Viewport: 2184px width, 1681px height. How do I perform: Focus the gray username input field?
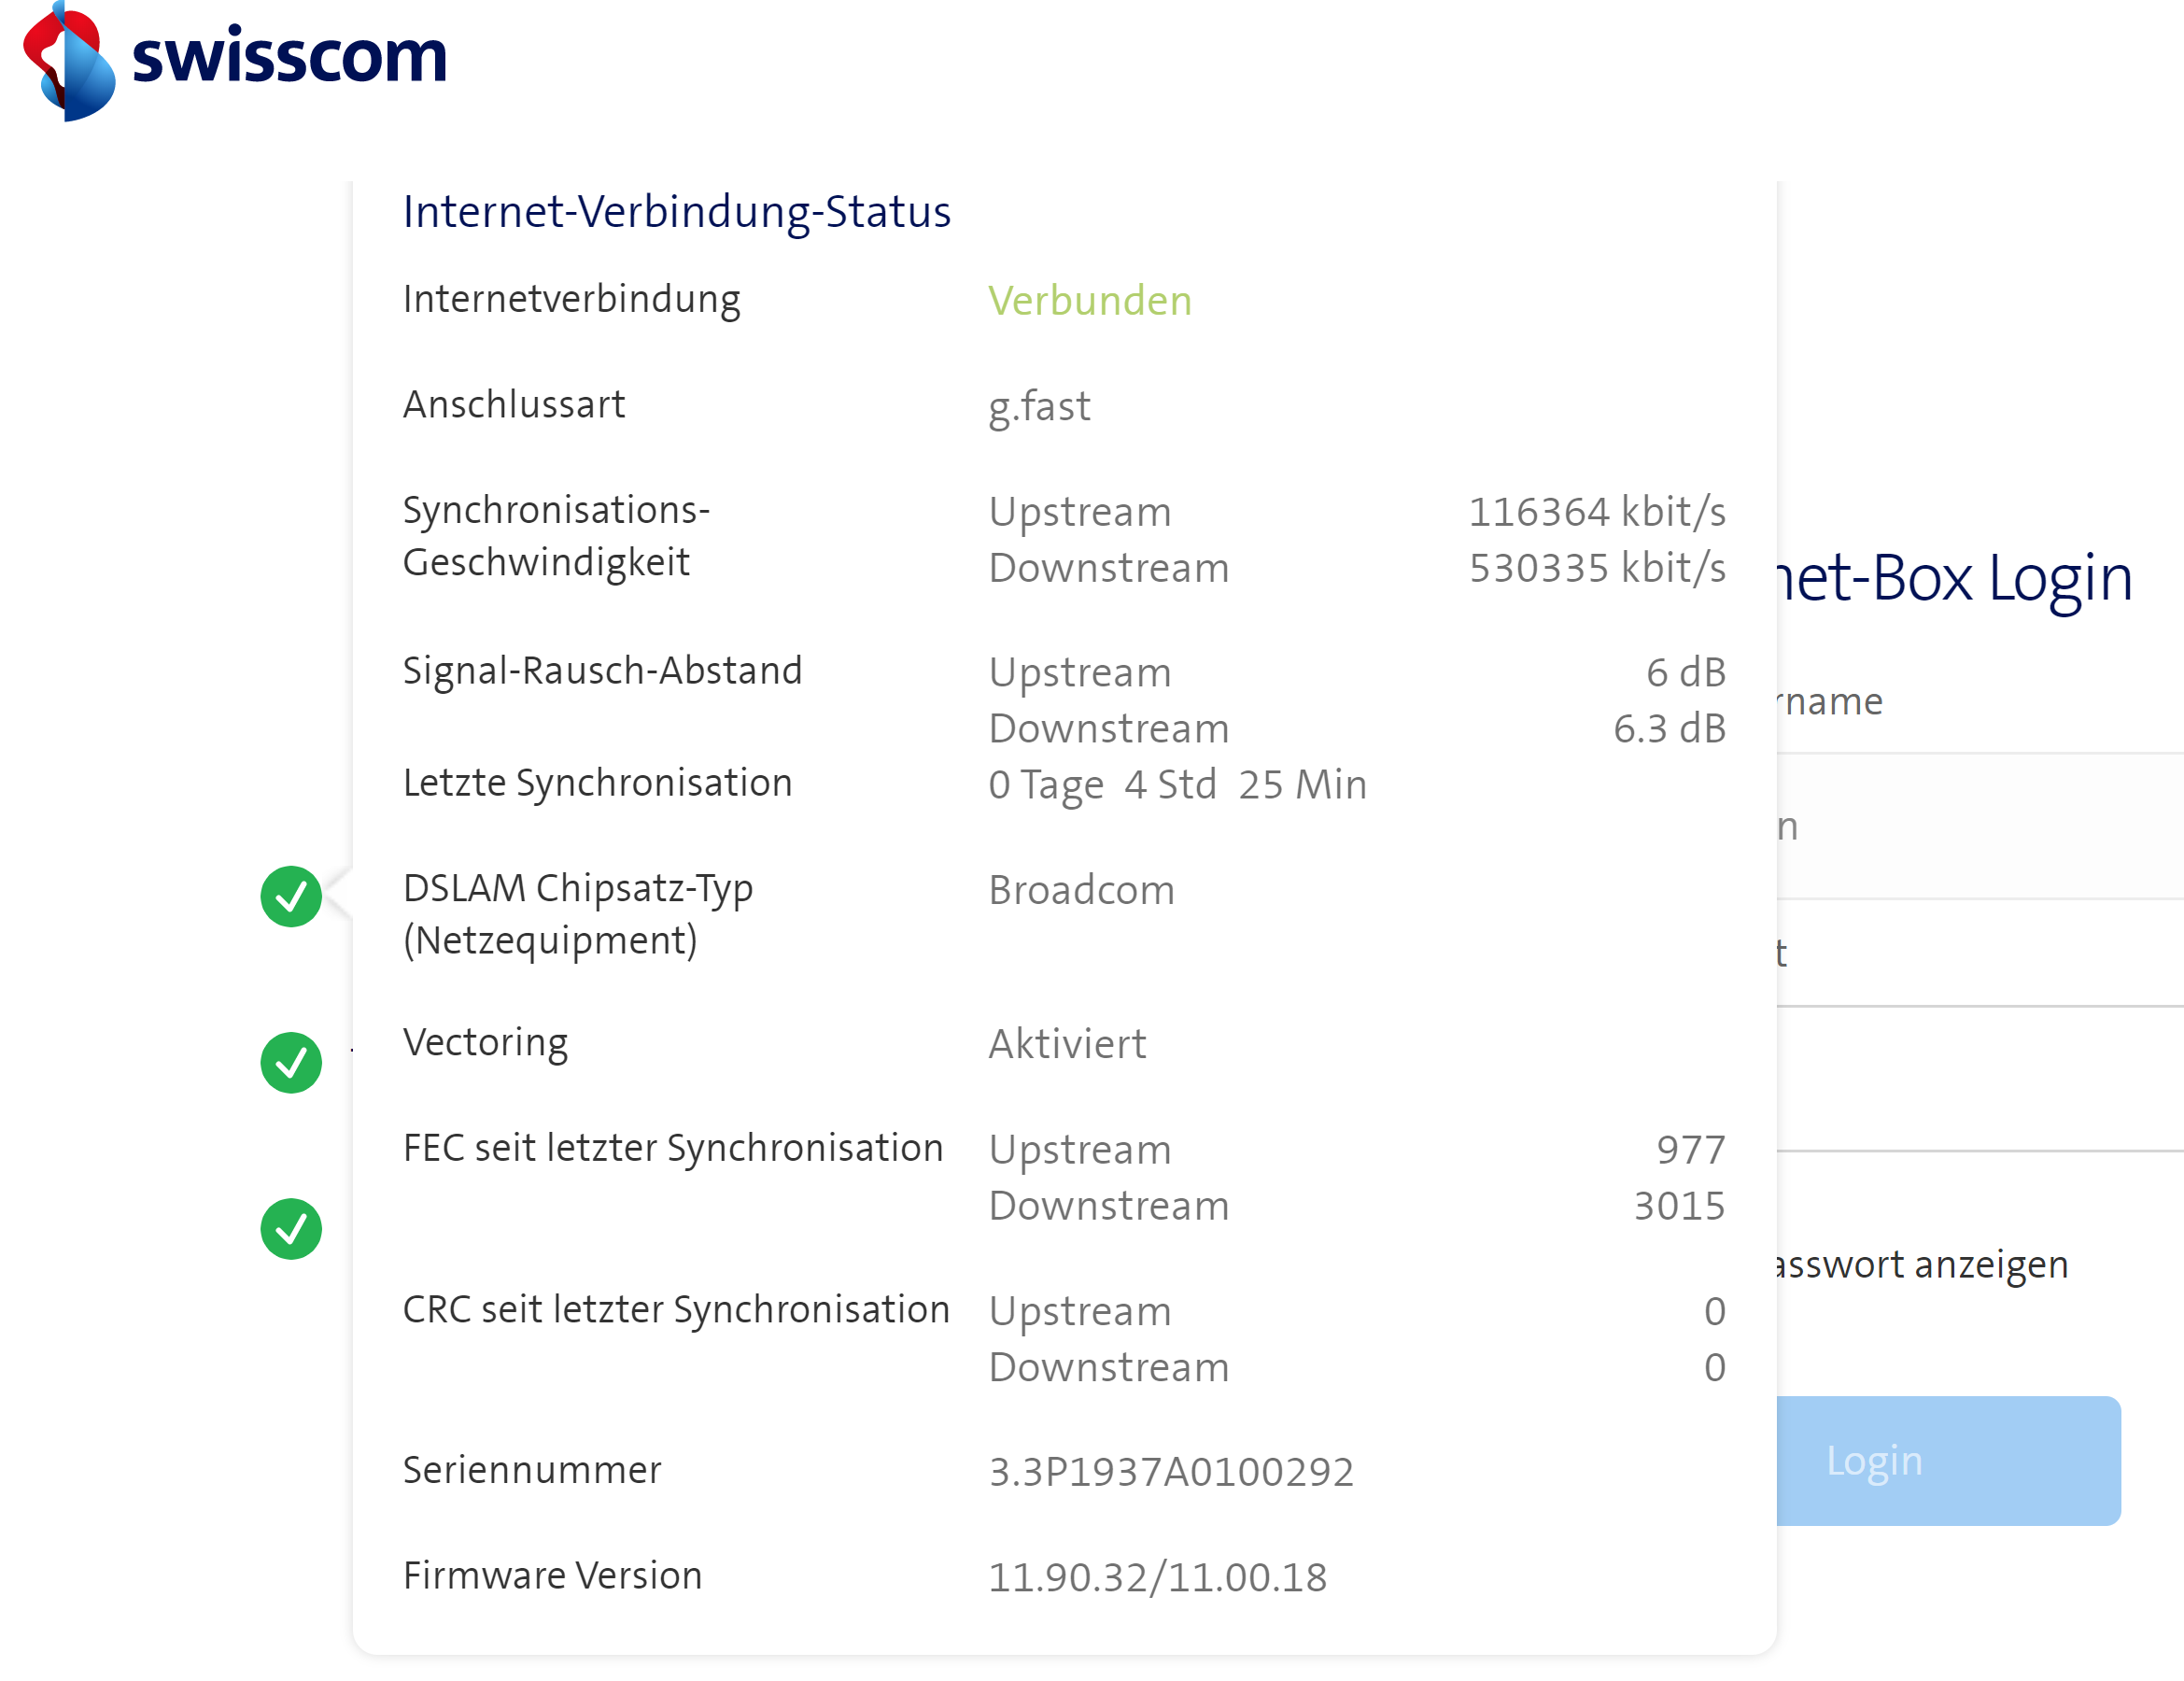click(1980, 826)
